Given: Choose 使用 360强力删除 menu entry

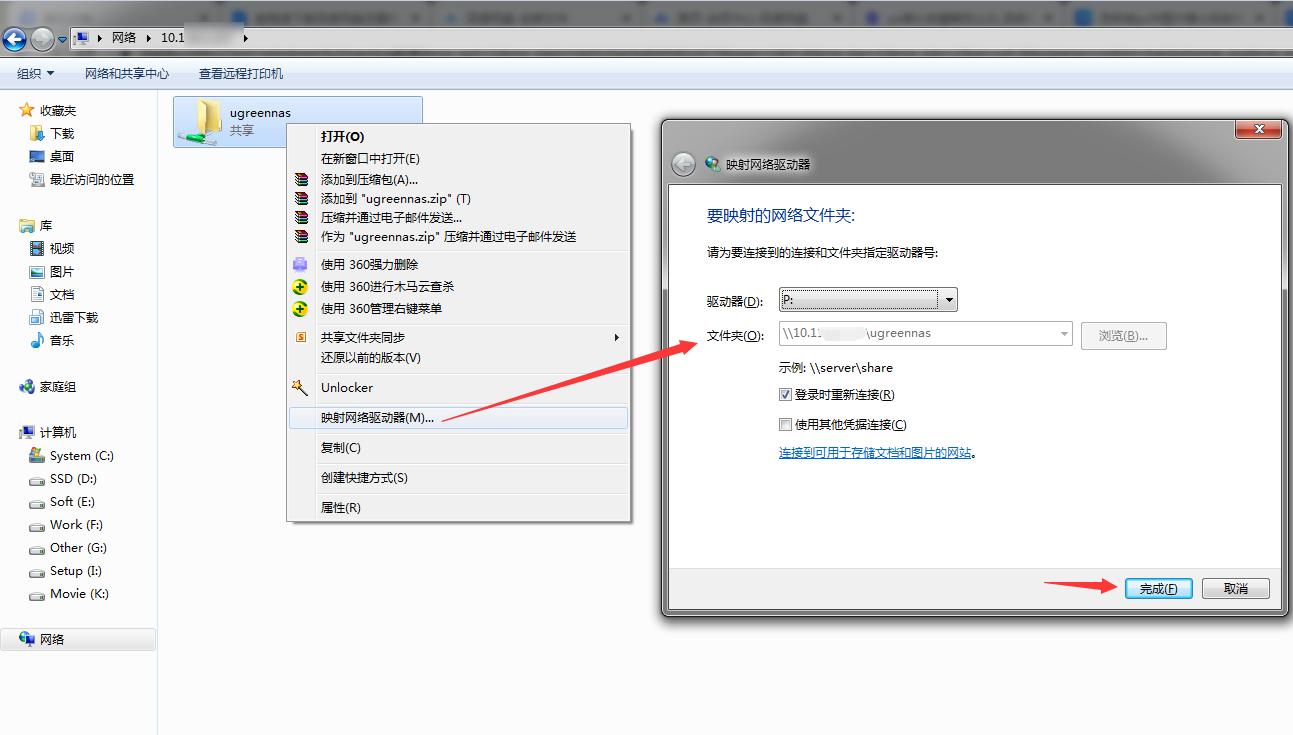Looking at the screenshot, I should (459, 264).
